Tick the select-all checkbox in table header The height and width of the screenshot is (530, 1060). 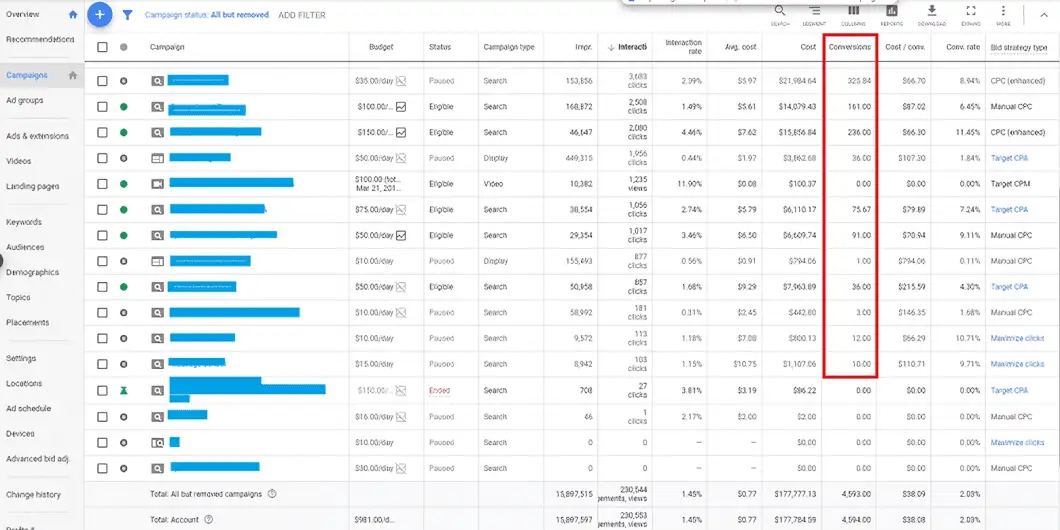tap(102, 47)
